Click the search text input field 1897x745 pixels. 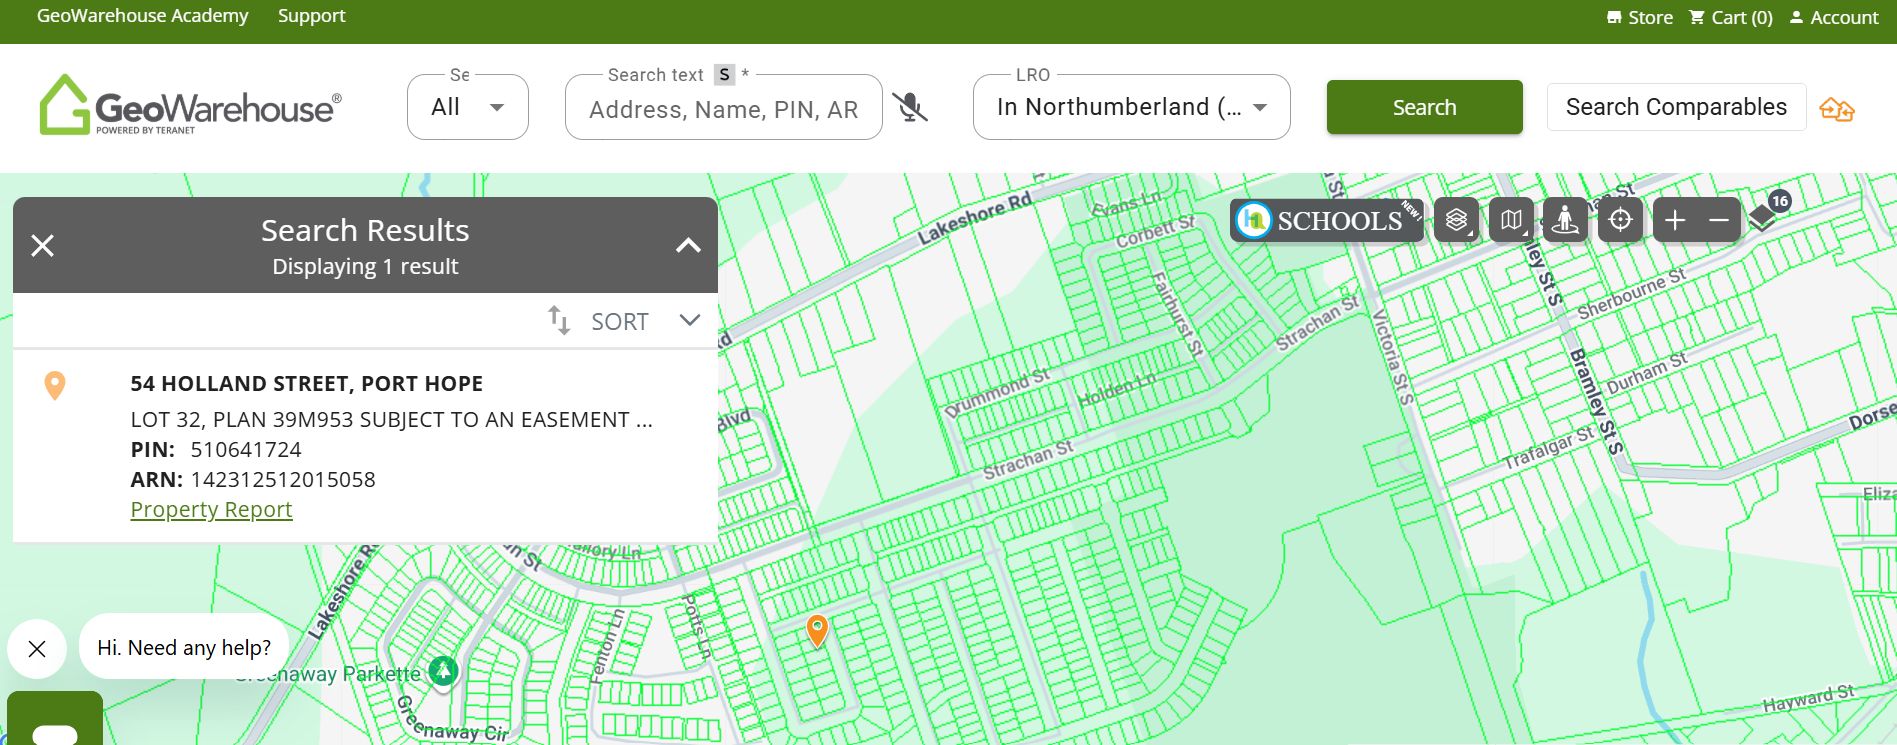click(723, 109)
